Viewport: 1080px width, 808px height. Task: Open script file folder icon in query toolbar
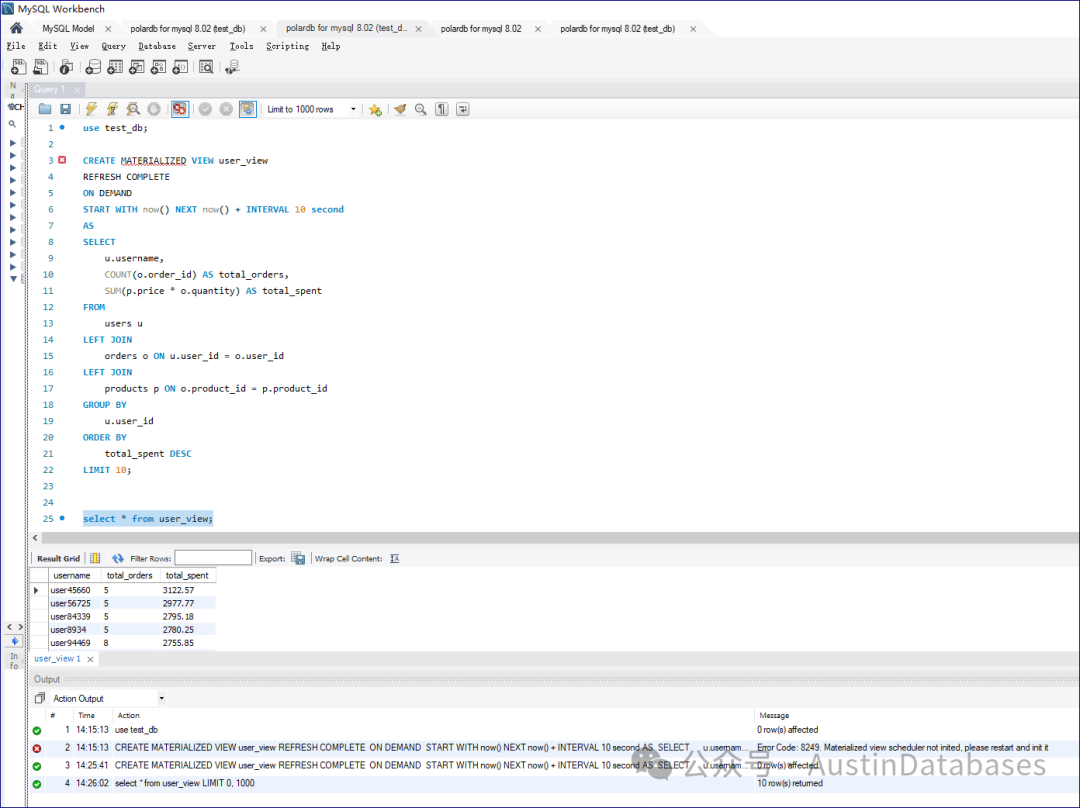(45, 109)
